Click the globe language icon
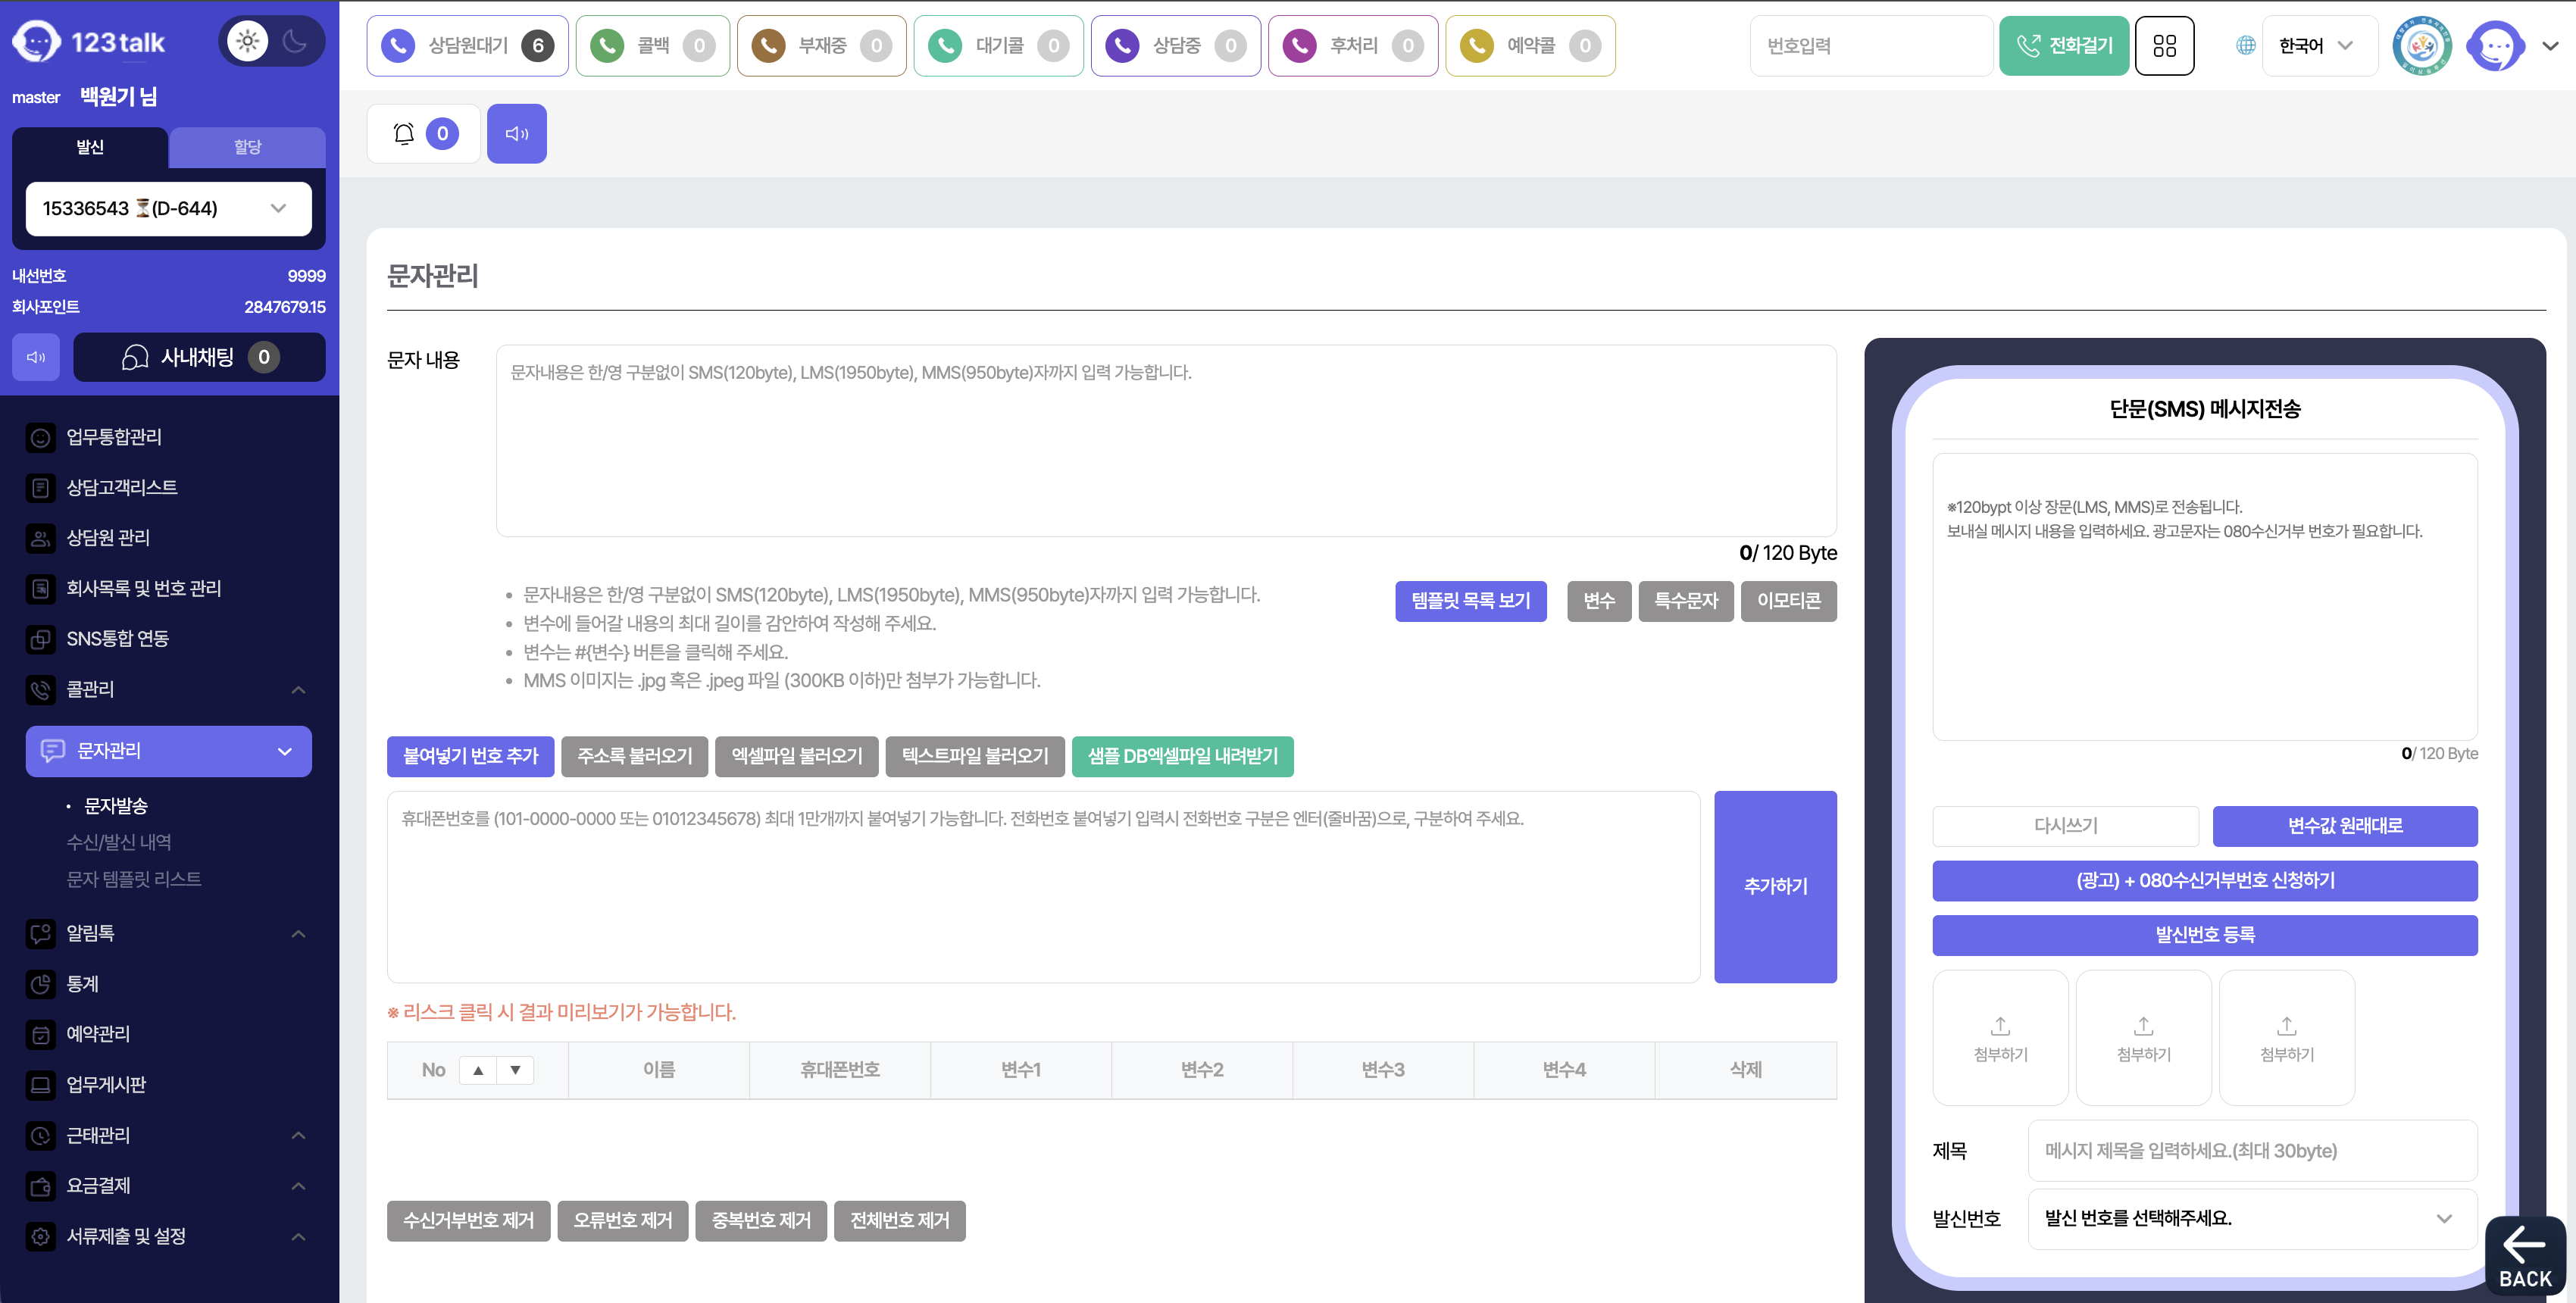The width and height of the screenshot is (2576, 1303). pyautogui.click(x=2245, y=45)
